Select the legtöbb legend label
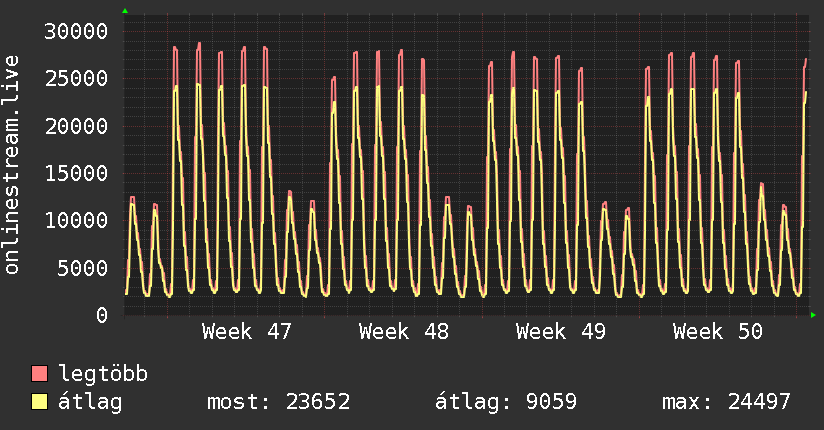Image resolution: width=824 pixels, height=430 pixels. click(x=103, y=374)
